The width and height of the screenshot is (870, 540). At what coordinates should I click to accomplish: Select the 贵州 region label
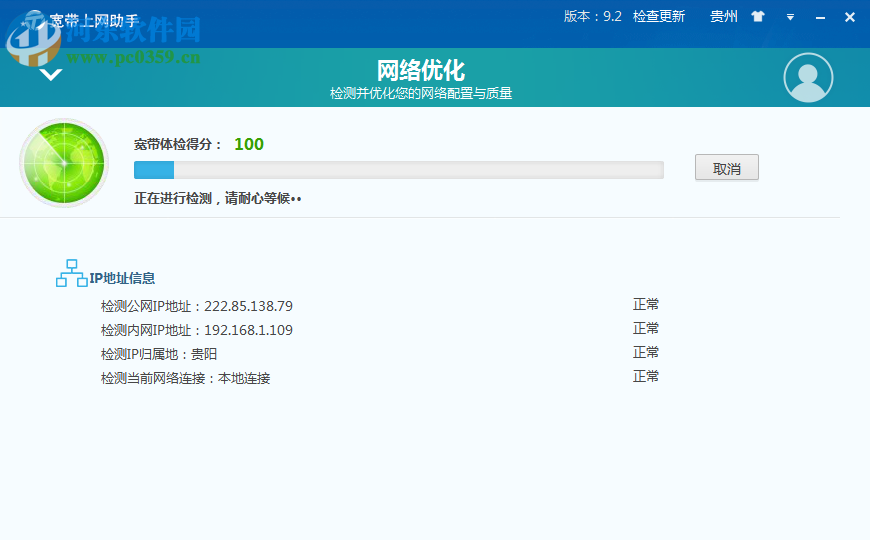coord(724,17)
